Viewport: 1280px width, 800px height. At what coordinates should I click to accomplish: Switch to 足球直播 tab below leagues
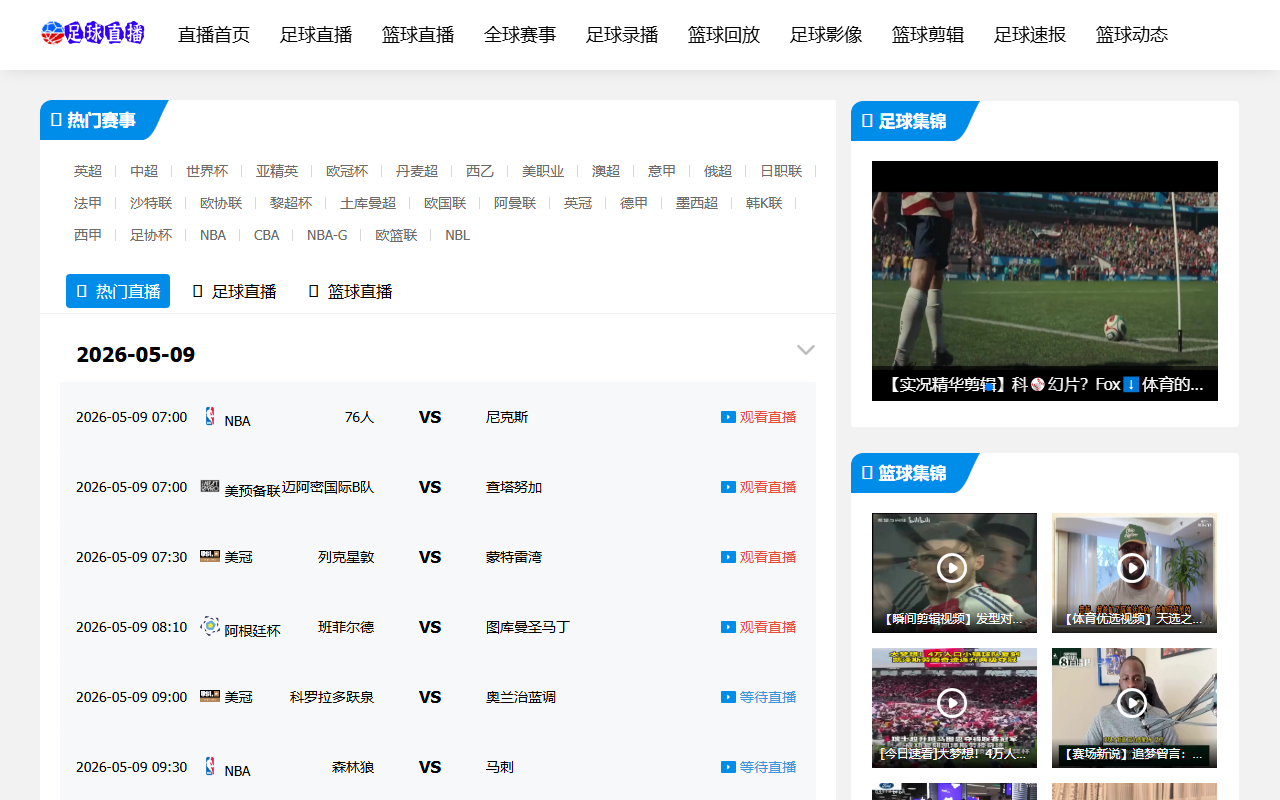coord(234,291)
